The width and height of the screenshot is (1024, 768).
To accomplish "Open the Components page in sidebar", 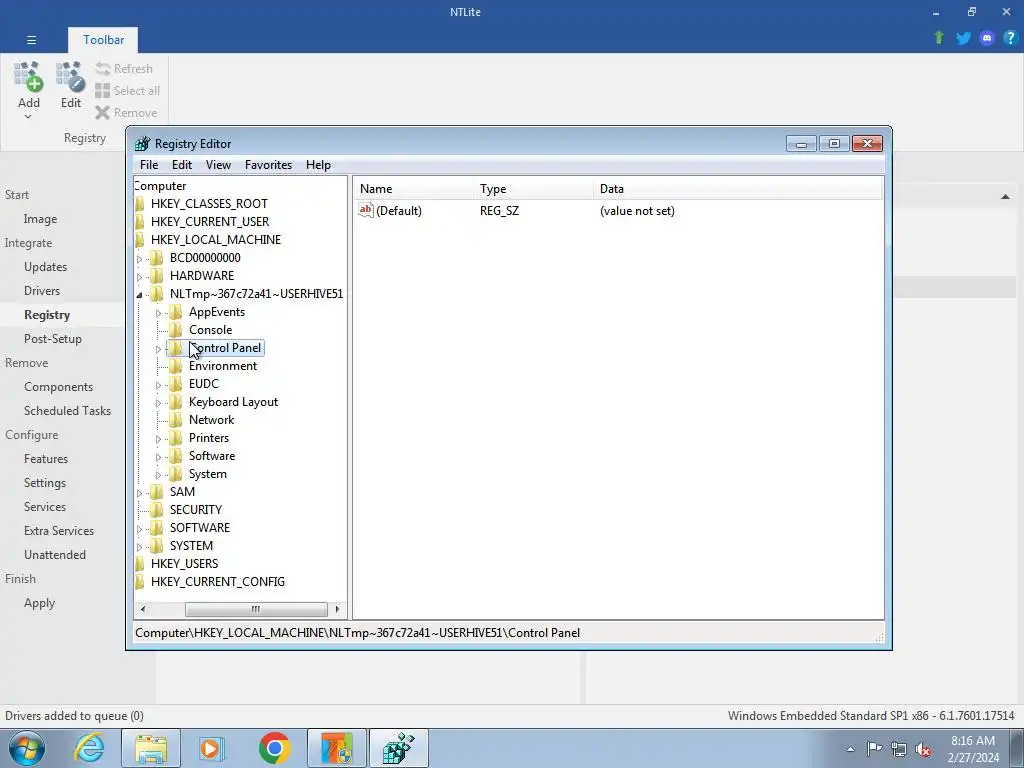I will coord(58,387).
